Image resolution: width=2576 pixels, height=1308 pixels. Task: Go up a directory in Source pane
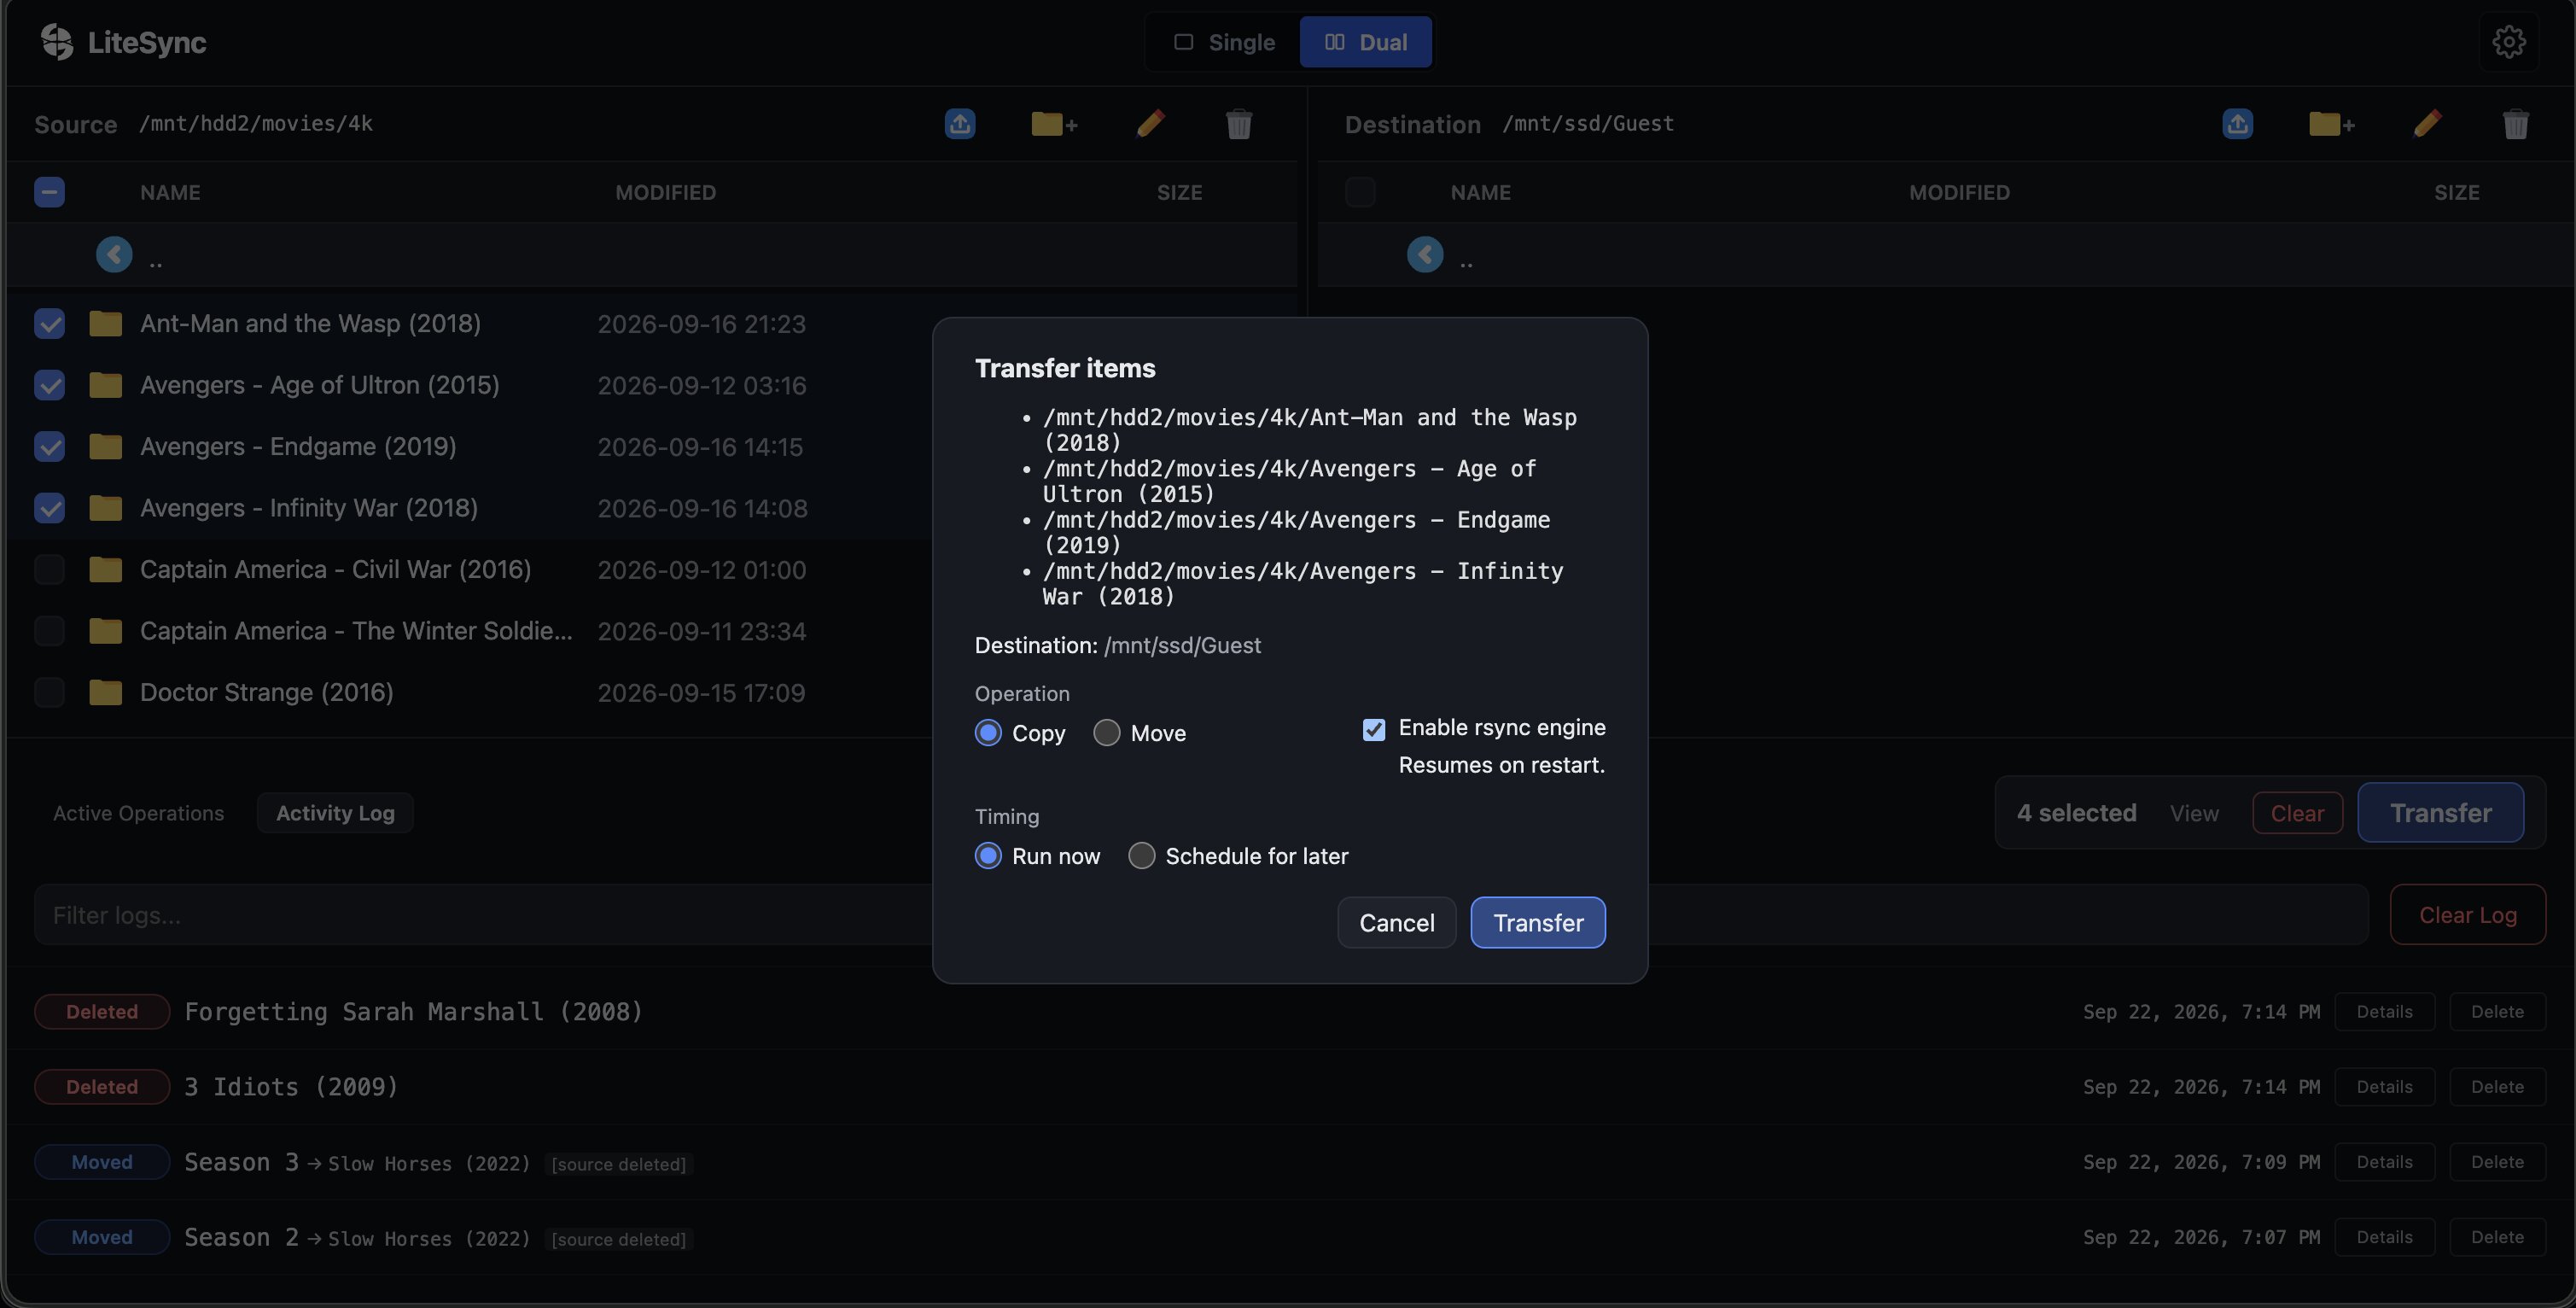click(x=114, y=255)
